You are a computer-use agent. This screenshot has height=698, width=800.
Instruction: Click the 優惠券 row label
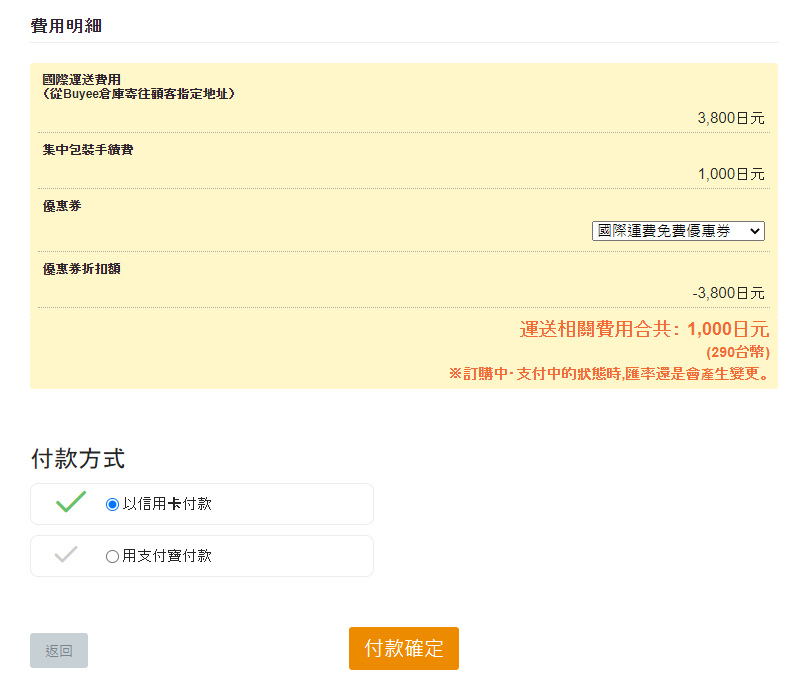point(62,206)
